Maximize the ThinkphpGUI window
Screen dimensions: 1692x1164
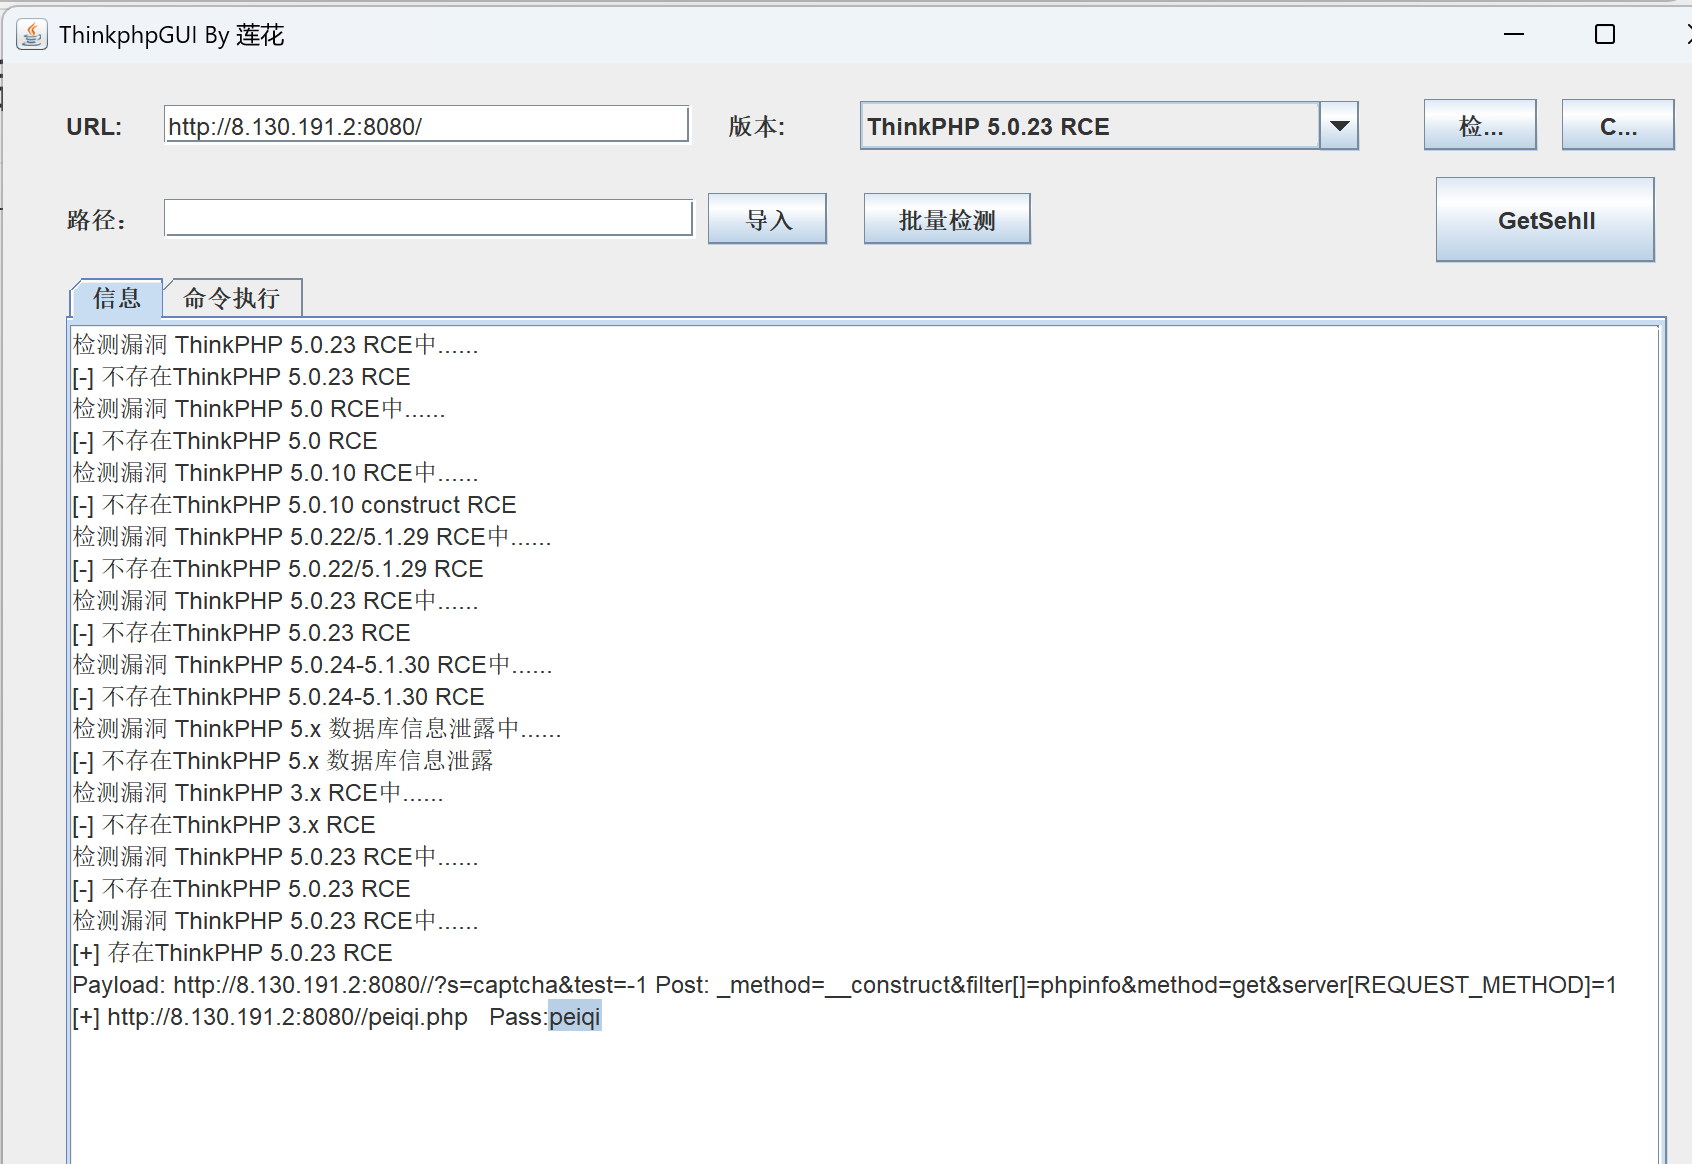(x=1605, y=34)
